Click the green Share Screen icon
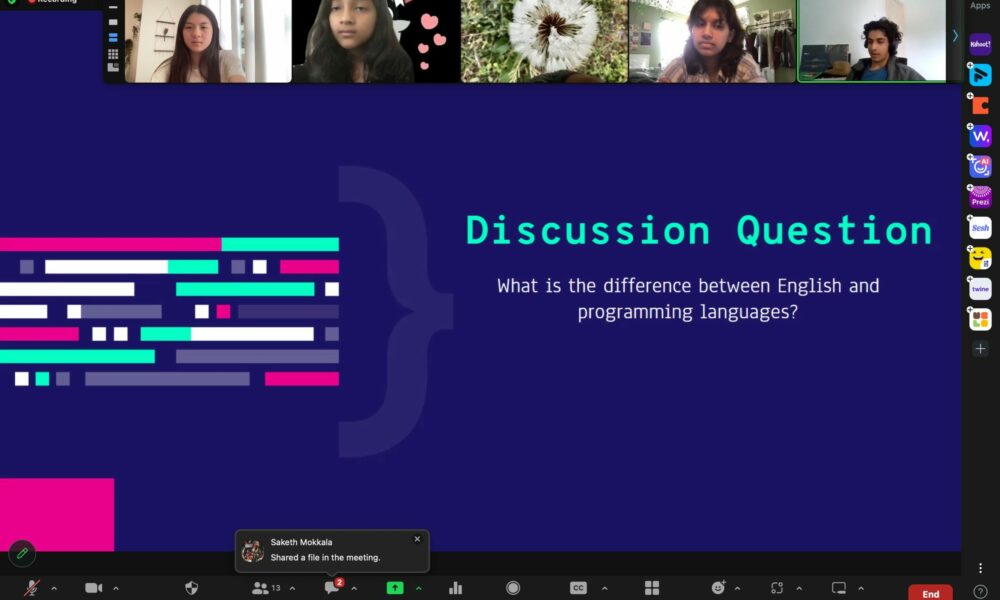Viewport: 1000px width, 600px height. (395, 588)
